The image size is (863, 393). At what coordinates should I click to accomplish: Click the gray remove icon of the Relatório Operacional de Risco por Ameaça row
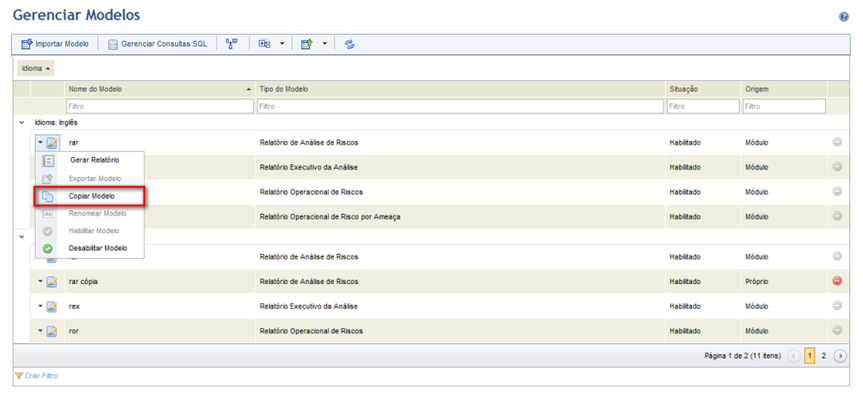tap(837, 216)
